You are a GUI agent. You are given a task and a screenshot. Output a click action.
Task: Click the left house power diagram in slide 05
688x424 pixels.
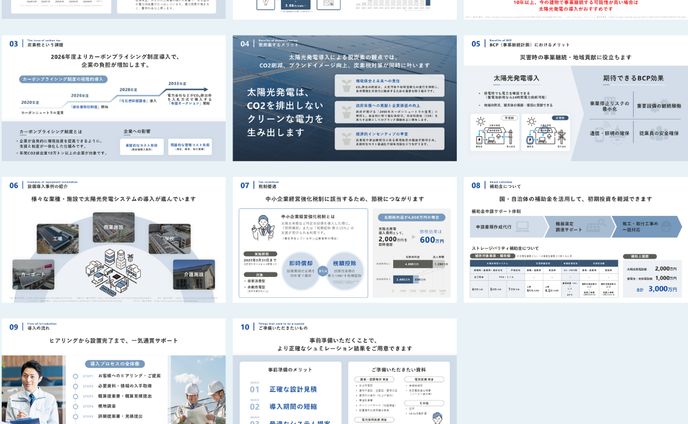point(494,133)
